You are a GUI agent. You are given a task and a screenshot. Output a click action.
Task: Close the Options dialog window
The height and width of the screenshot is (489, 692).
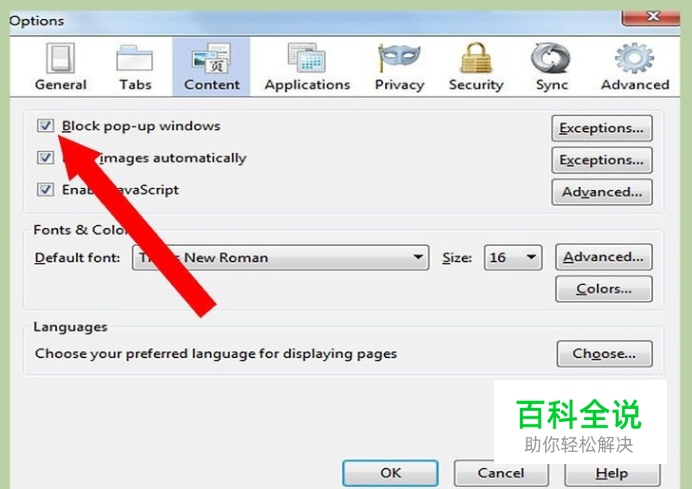(x=652, y=17)
